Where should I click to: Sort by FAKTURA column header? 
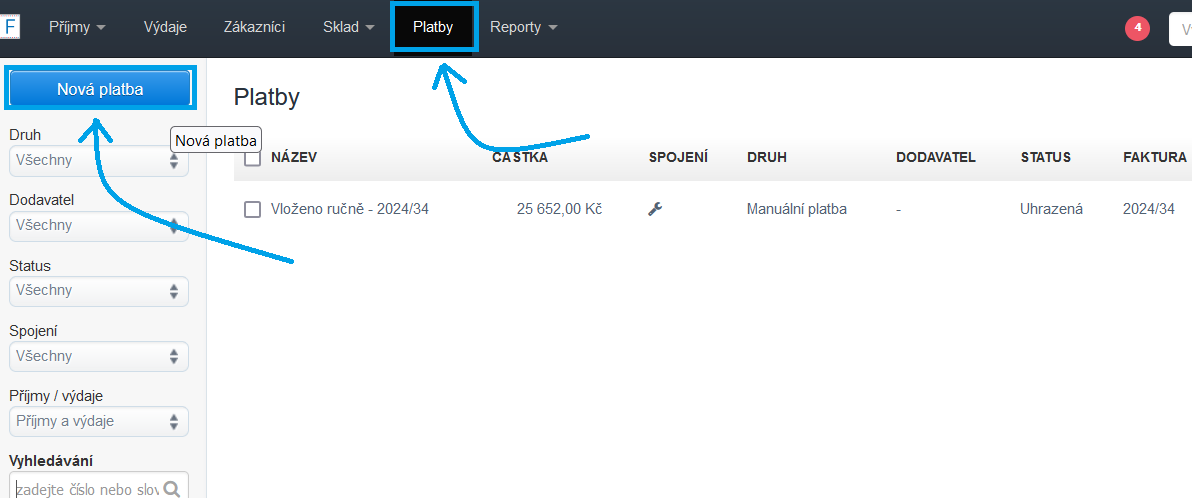1155,157
